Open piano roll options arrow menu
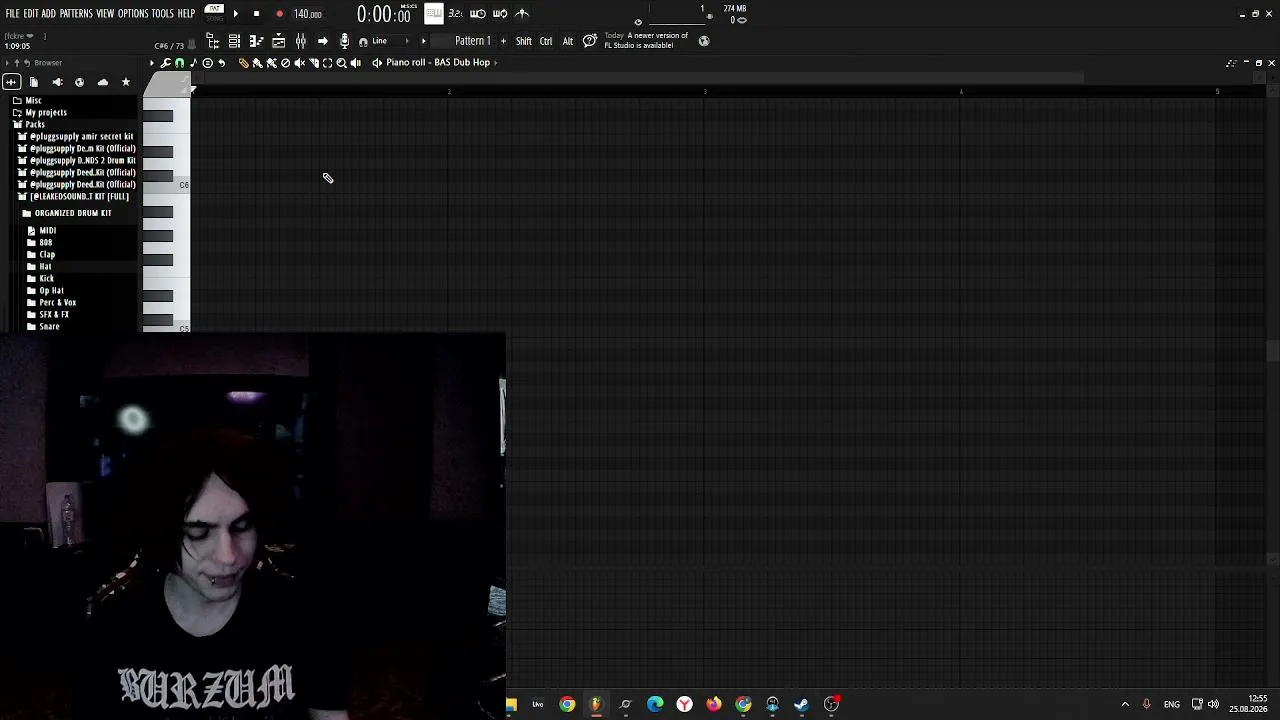Viewport: 1280px width, 720px height. click(x=152, y=63)
